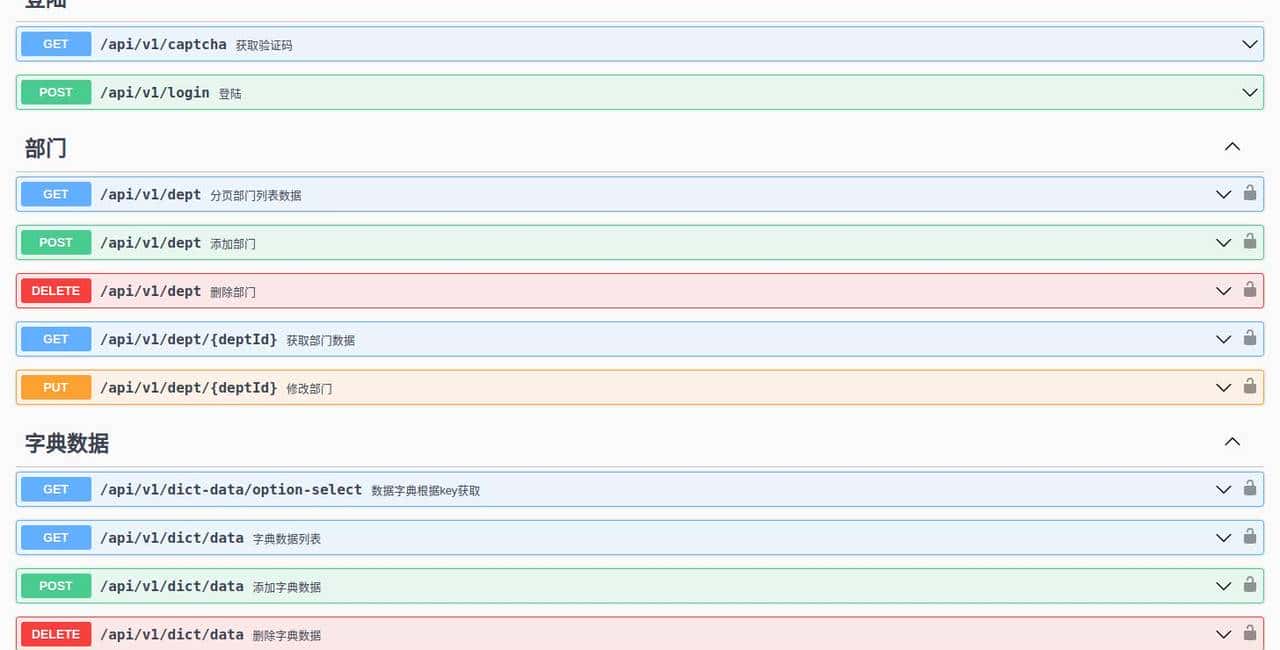The height and width of the screenshot is (650, 1280).
Task: Click lock icon on POST /api/v1/dict/data
Action: click(x=1249, y=585)
